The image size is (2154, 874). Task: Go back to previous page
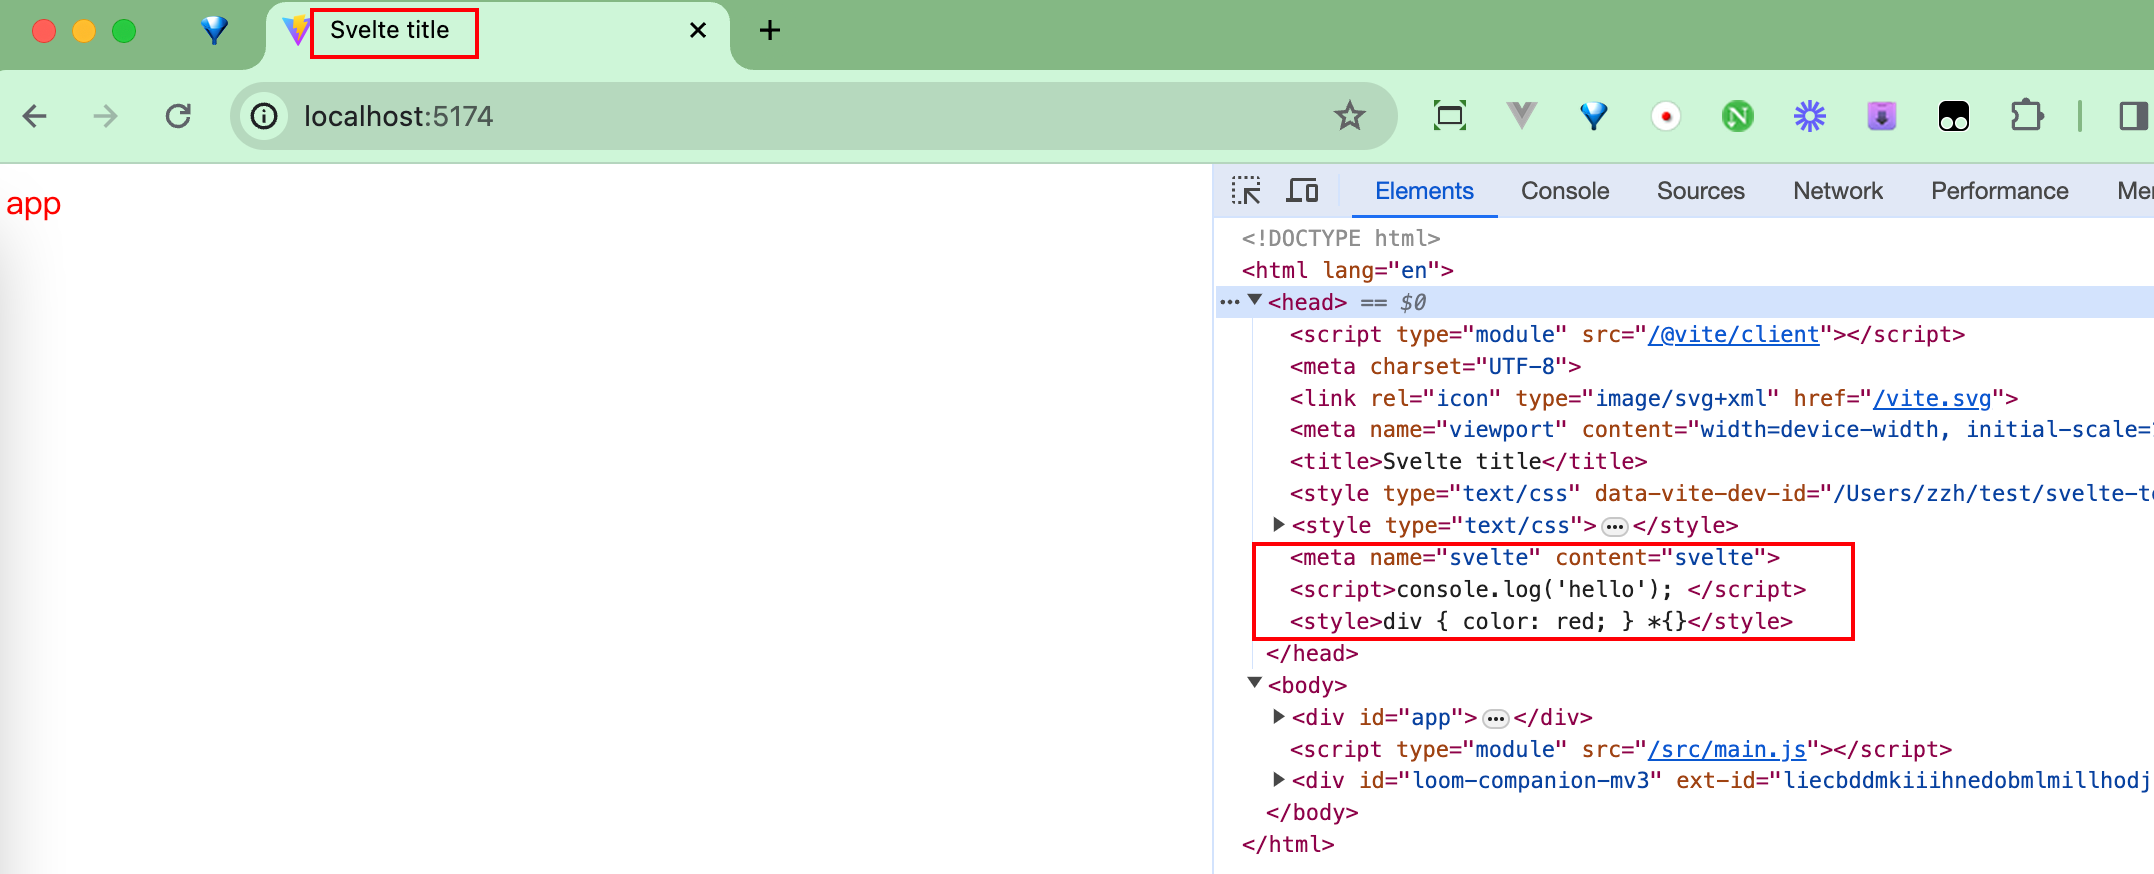(x=35, y=116)
